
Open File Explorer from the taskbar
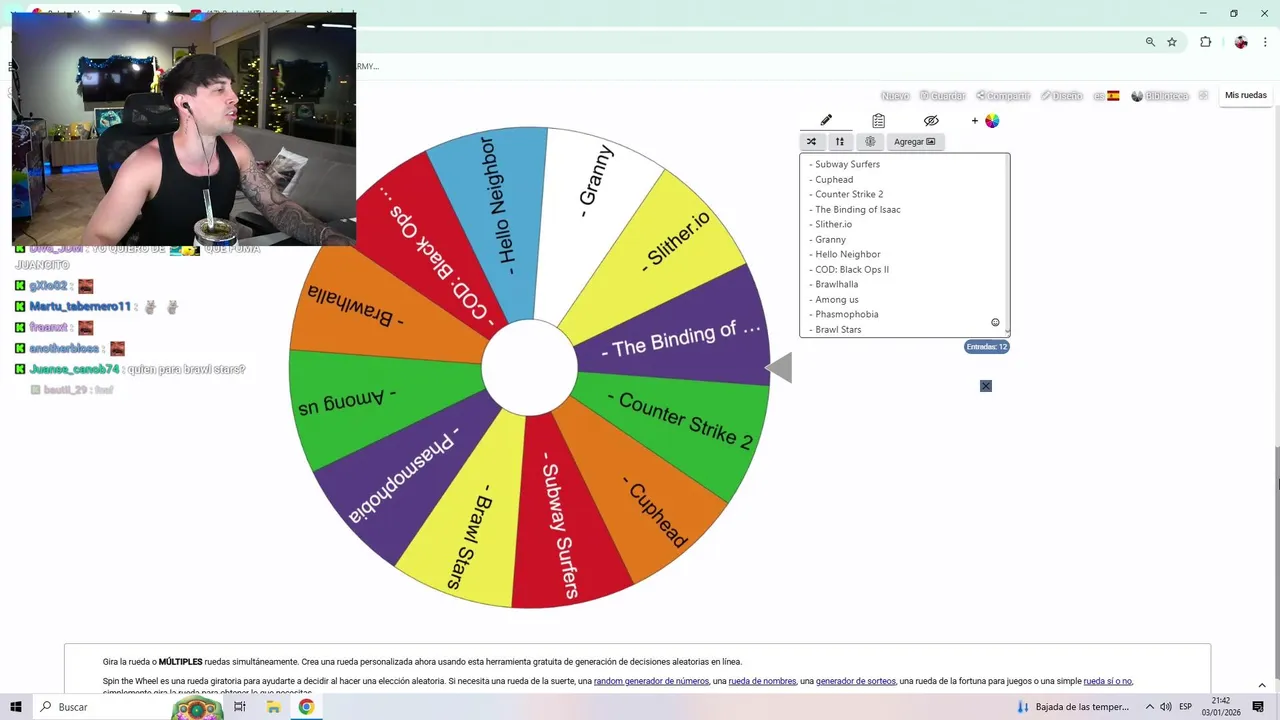tap(273, 707)
